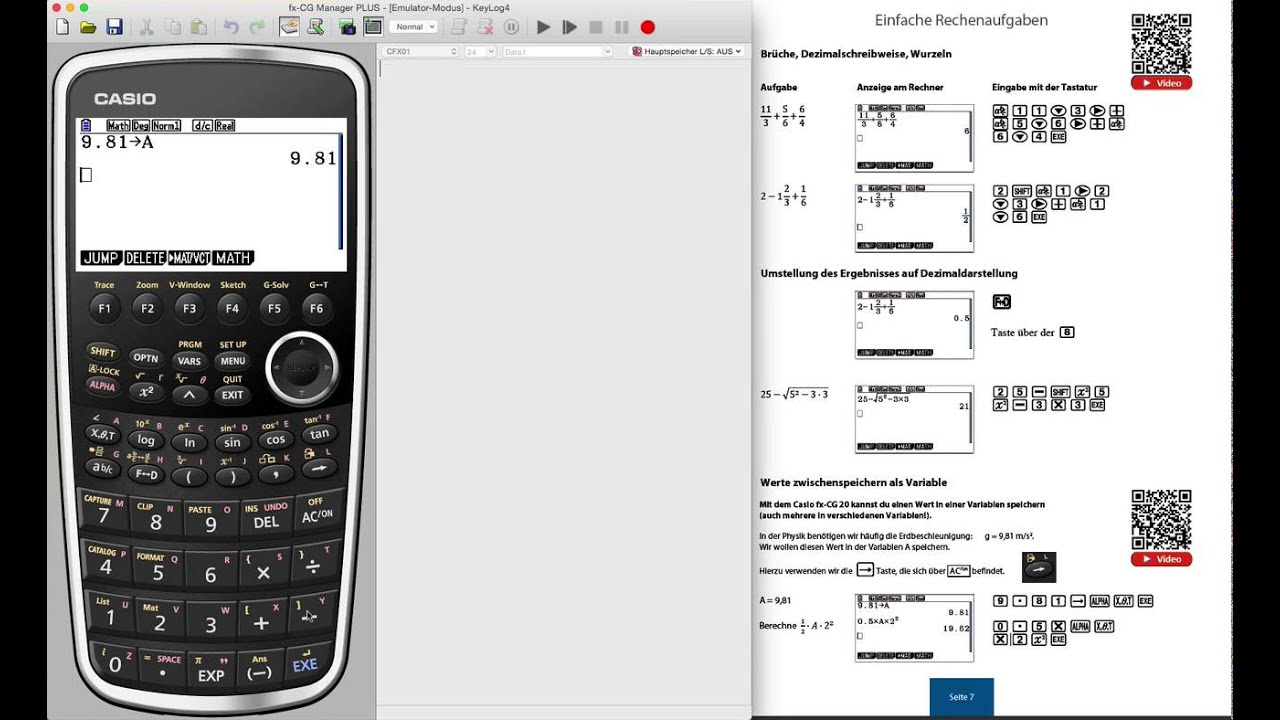Click the store arrow key above AC/ON
1280x720 pixels.
tap(319, 467)
